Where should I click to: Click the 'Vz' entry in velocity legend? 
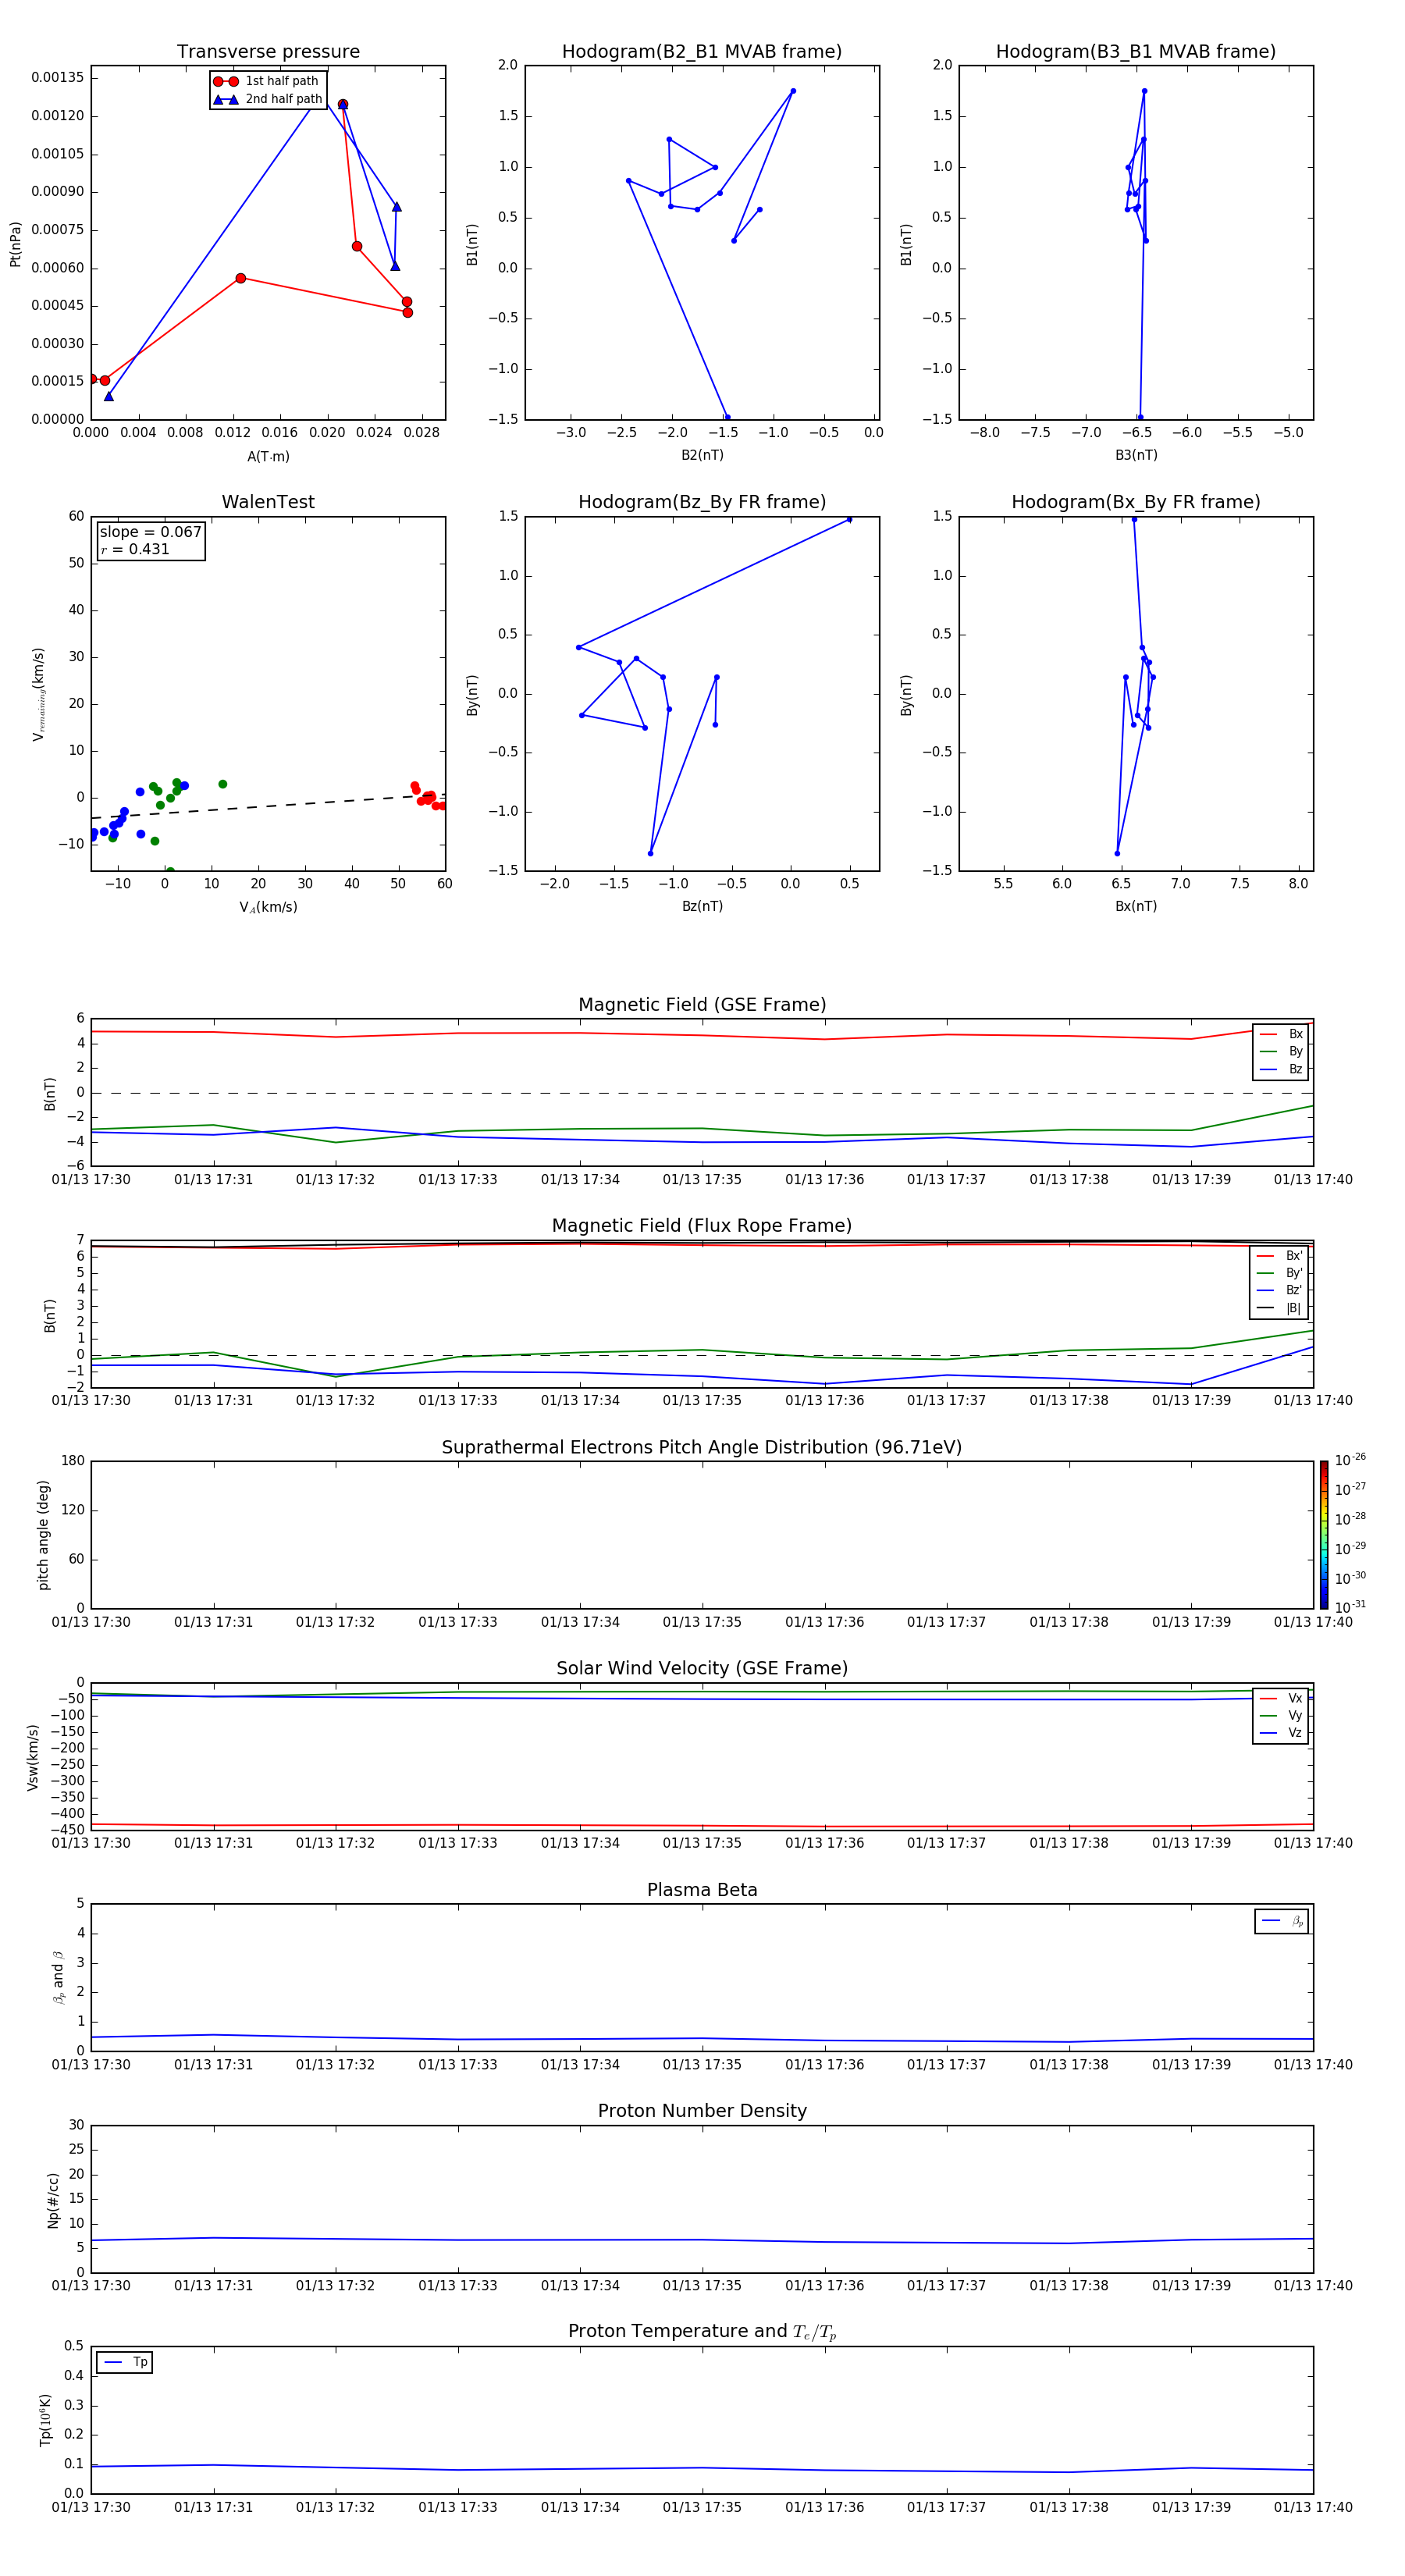(x=1281, y=1732)
